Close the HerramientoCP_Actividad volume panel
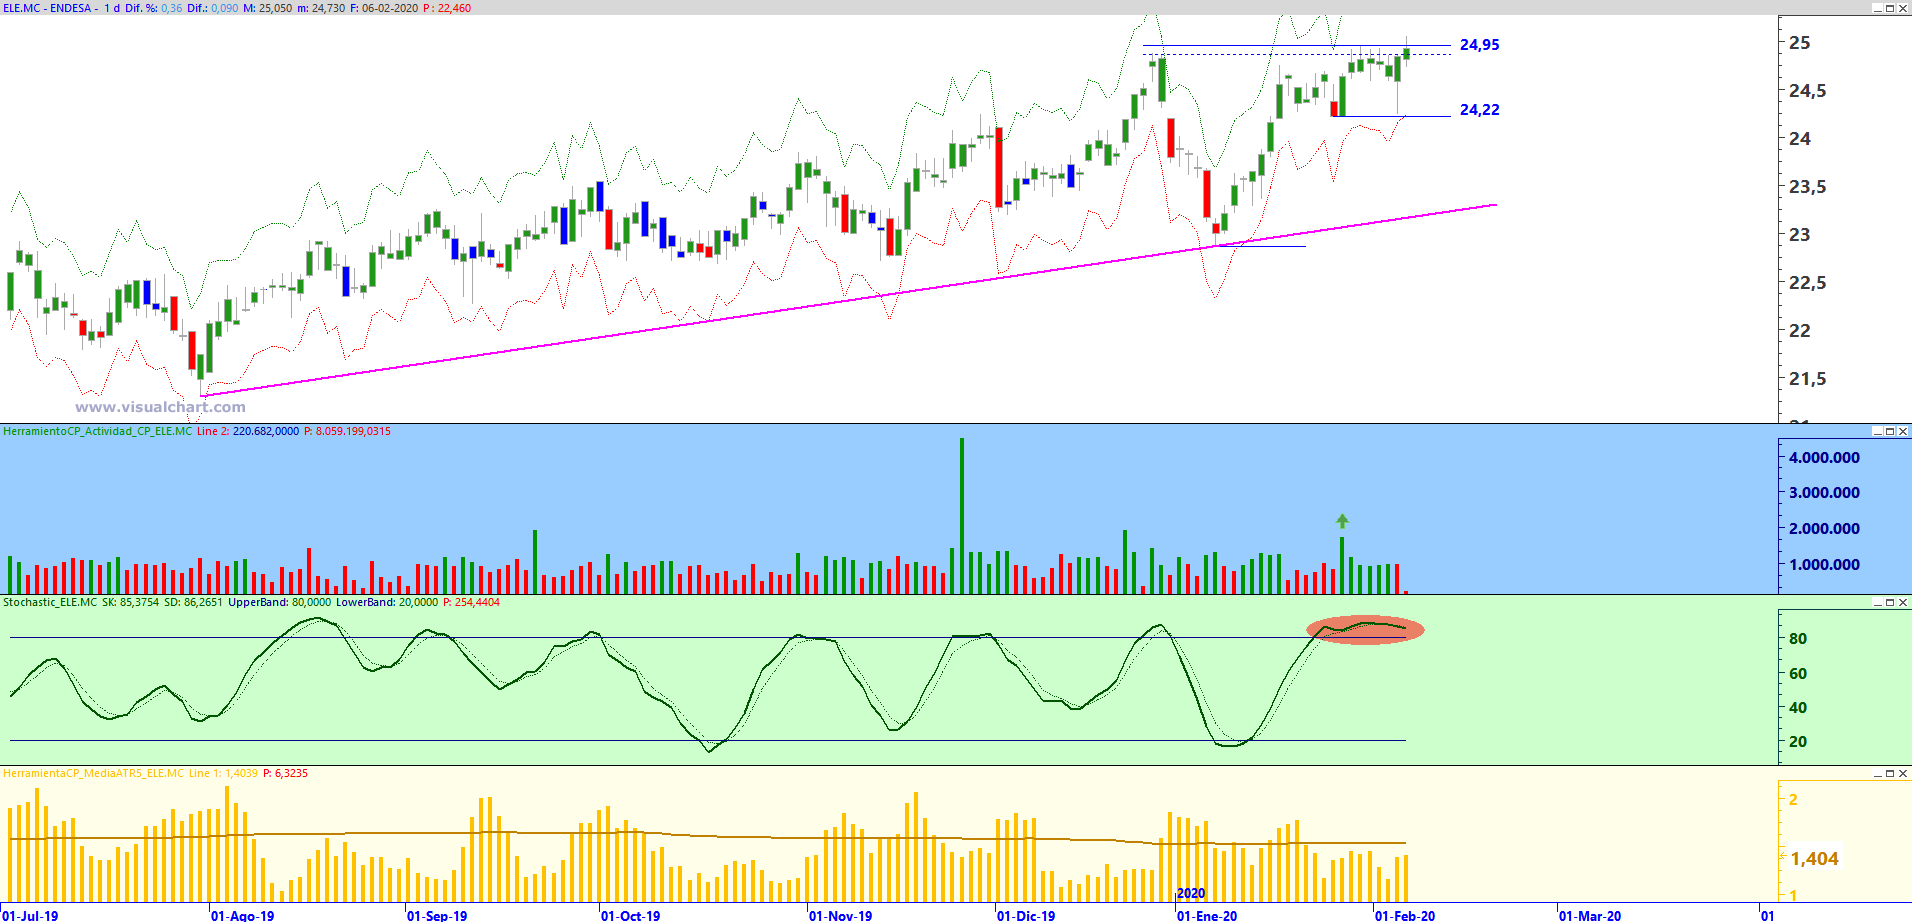This screenshot has width=1912, height=922. (x=1903, y=431)
